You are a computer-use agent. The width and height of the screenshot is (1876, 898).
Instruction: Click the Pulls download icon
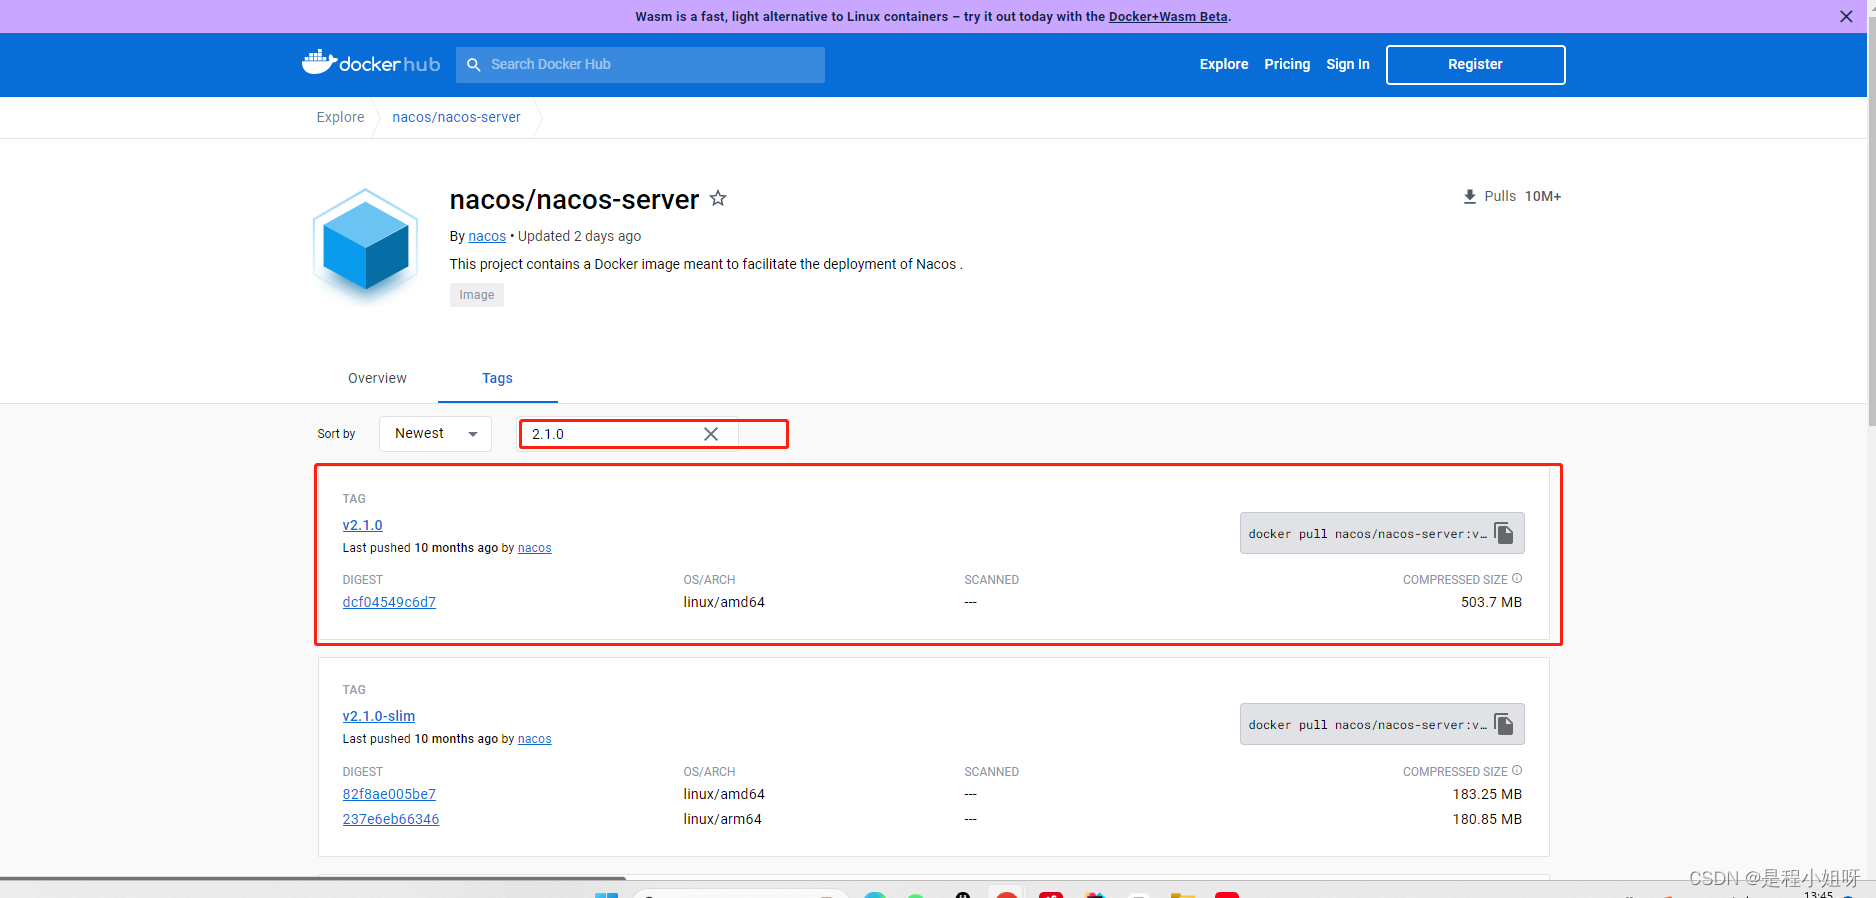click(1469, 196)
